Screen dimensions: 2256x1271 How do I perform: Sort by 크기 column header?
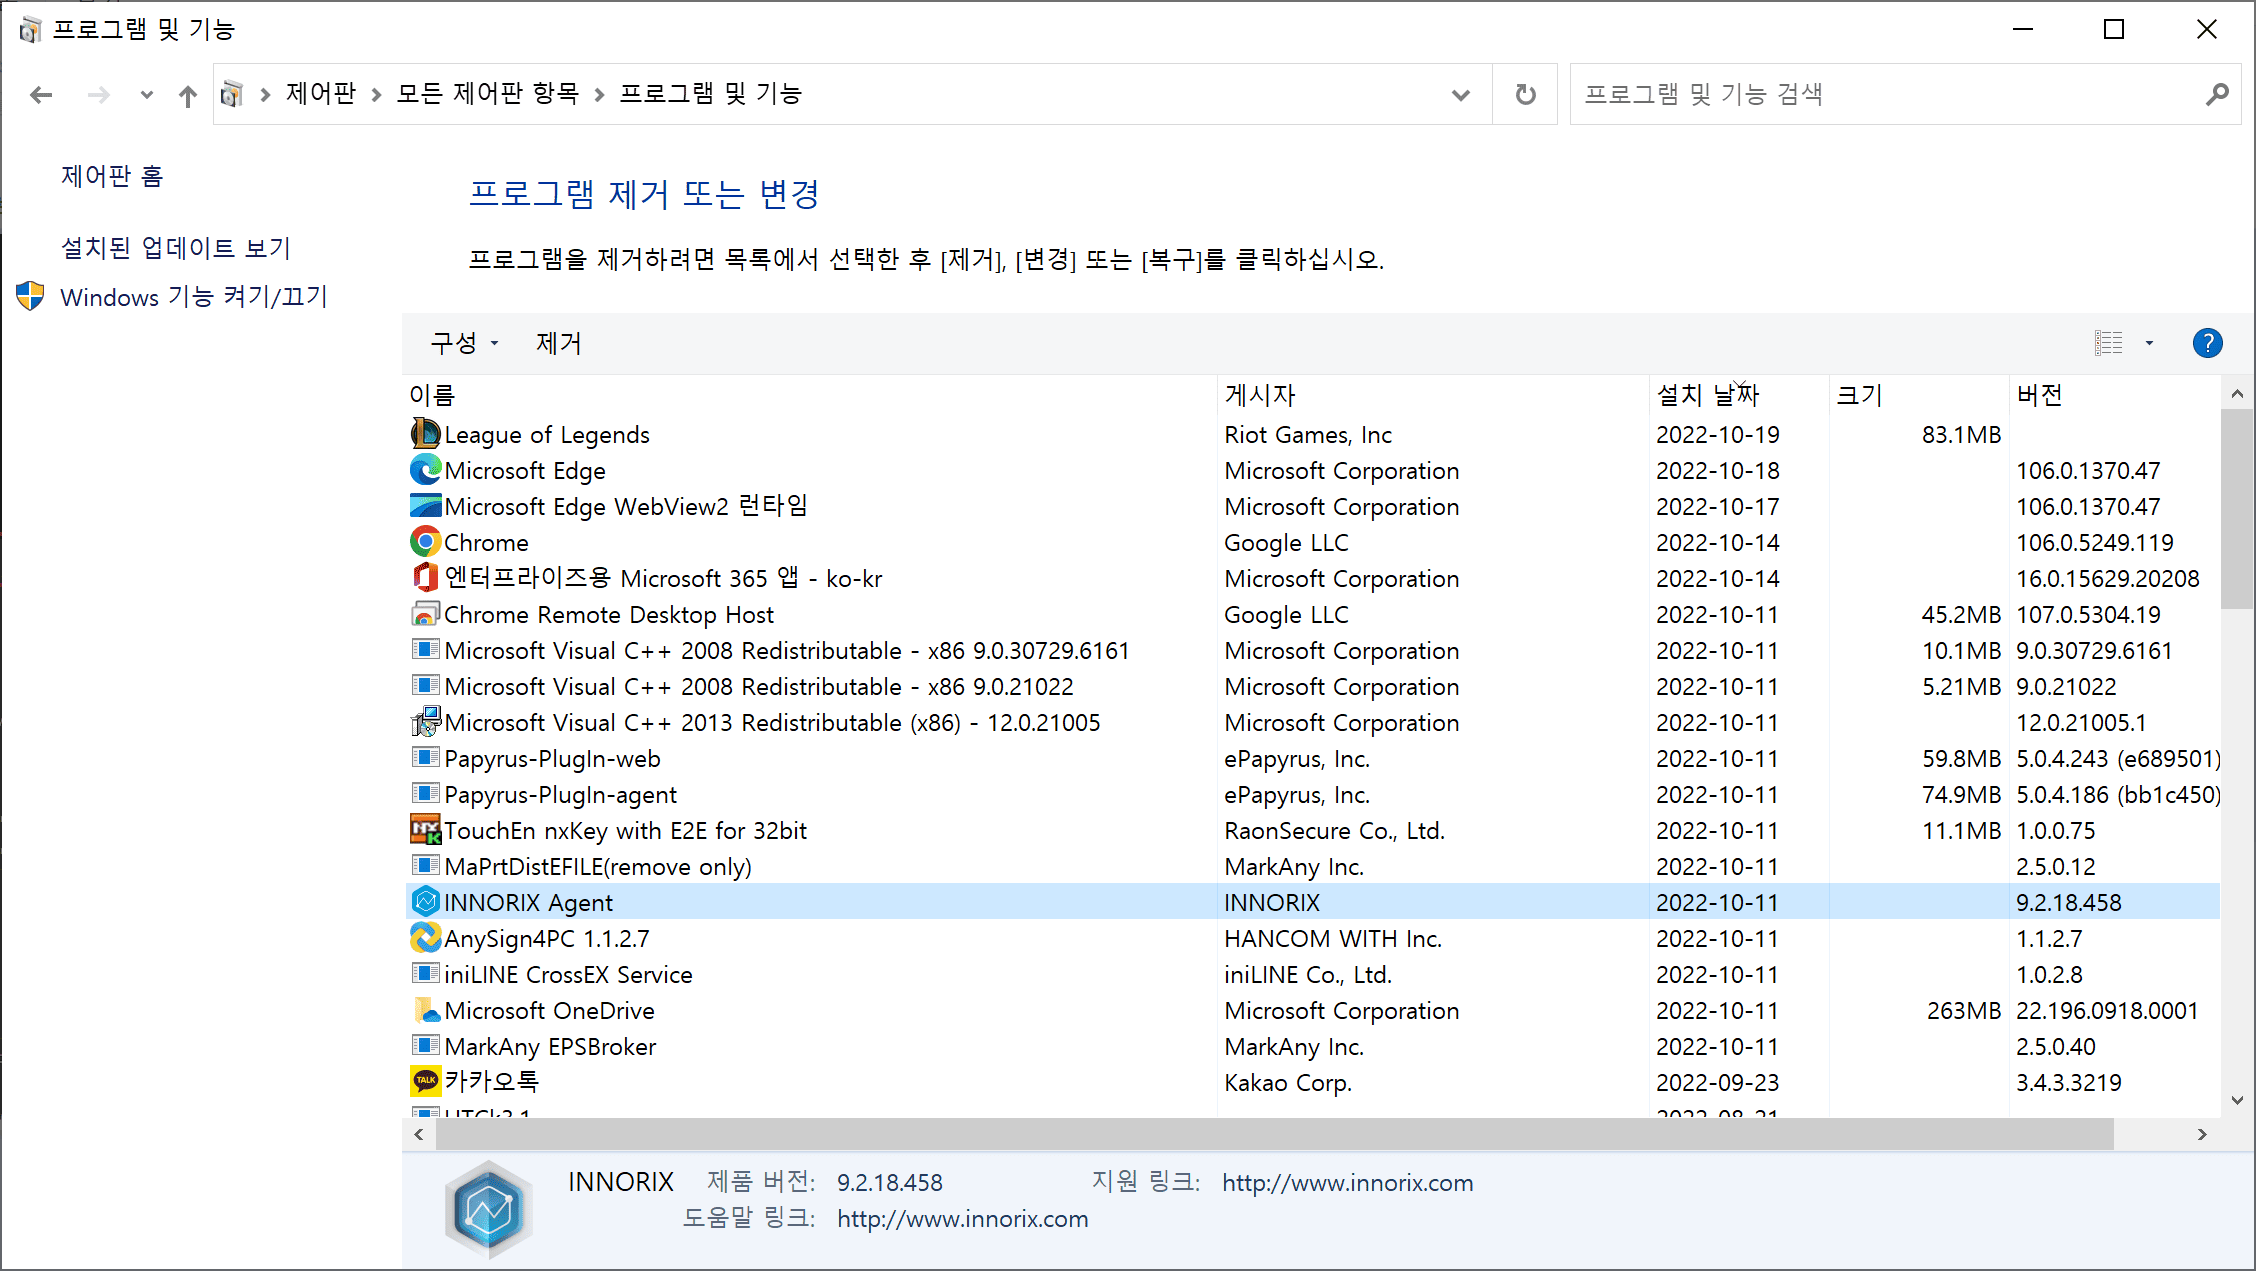pyautogui.click(x=1859, y=395)
